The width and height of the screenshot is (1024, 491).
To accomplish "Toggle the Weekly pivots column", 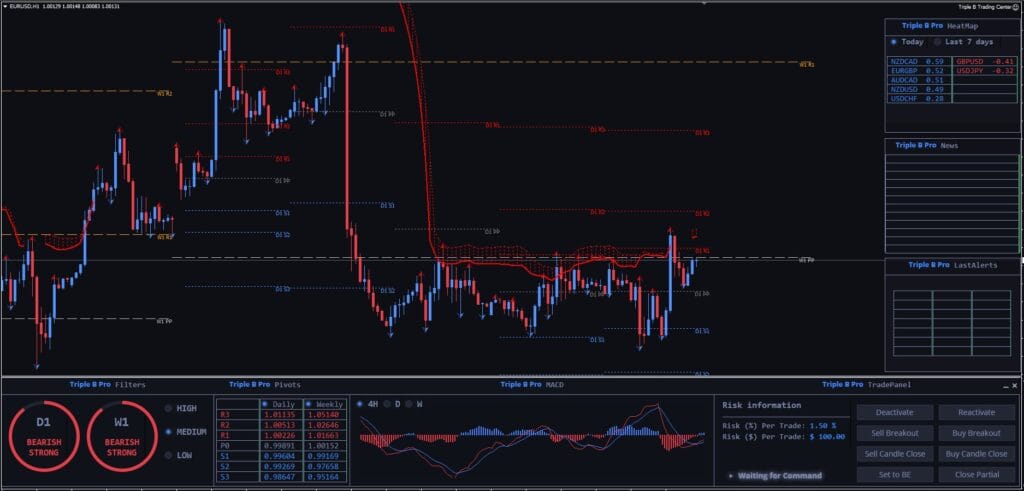I will tap(325, 404).
